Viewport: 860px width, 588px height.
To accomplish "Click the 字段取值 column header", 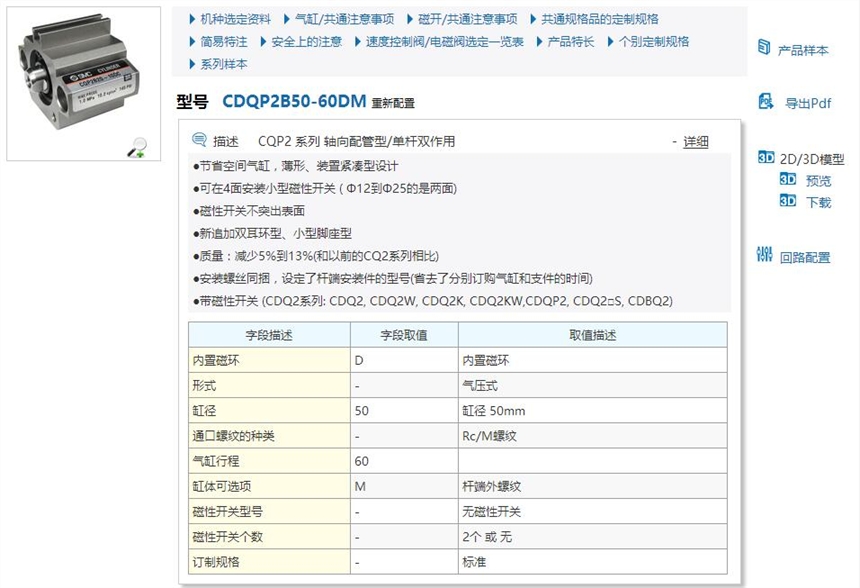I will coord(404,335).
